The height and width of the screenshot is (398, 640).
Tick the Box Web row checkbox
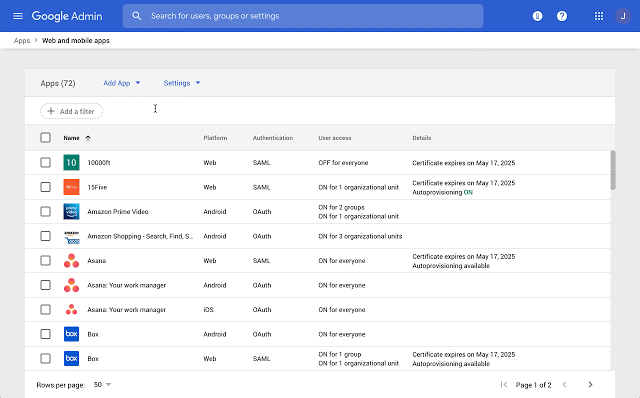[x=45, y=358]
